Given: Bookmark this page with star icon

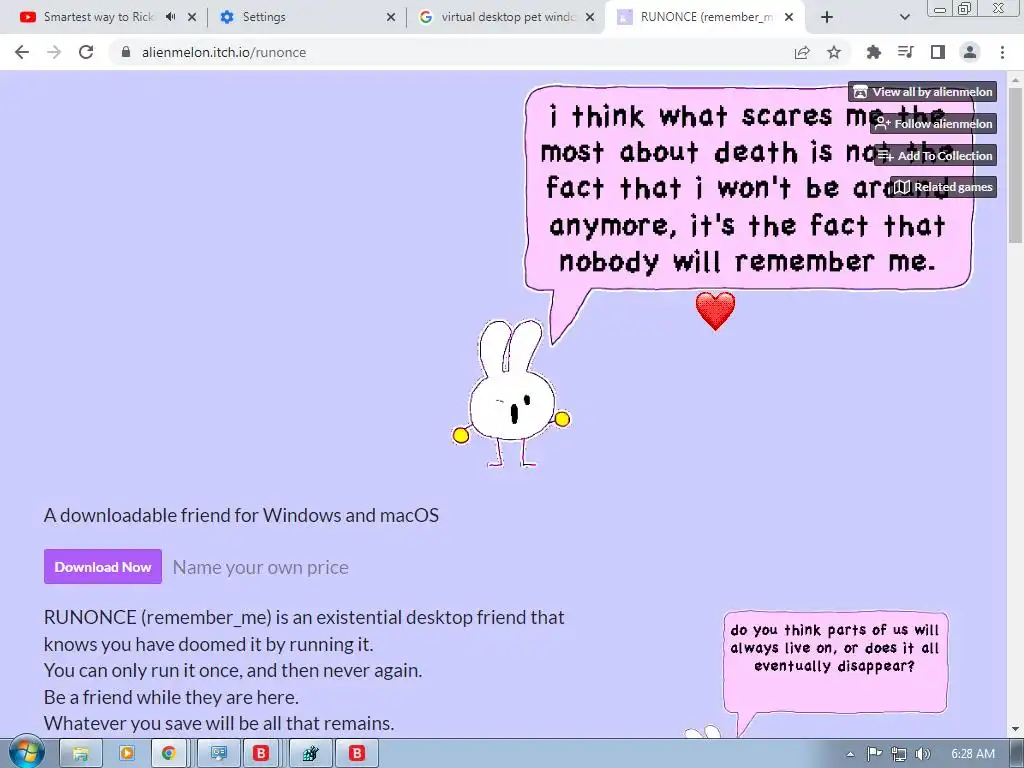Looking at the screenshot, I should coord(834,52).
